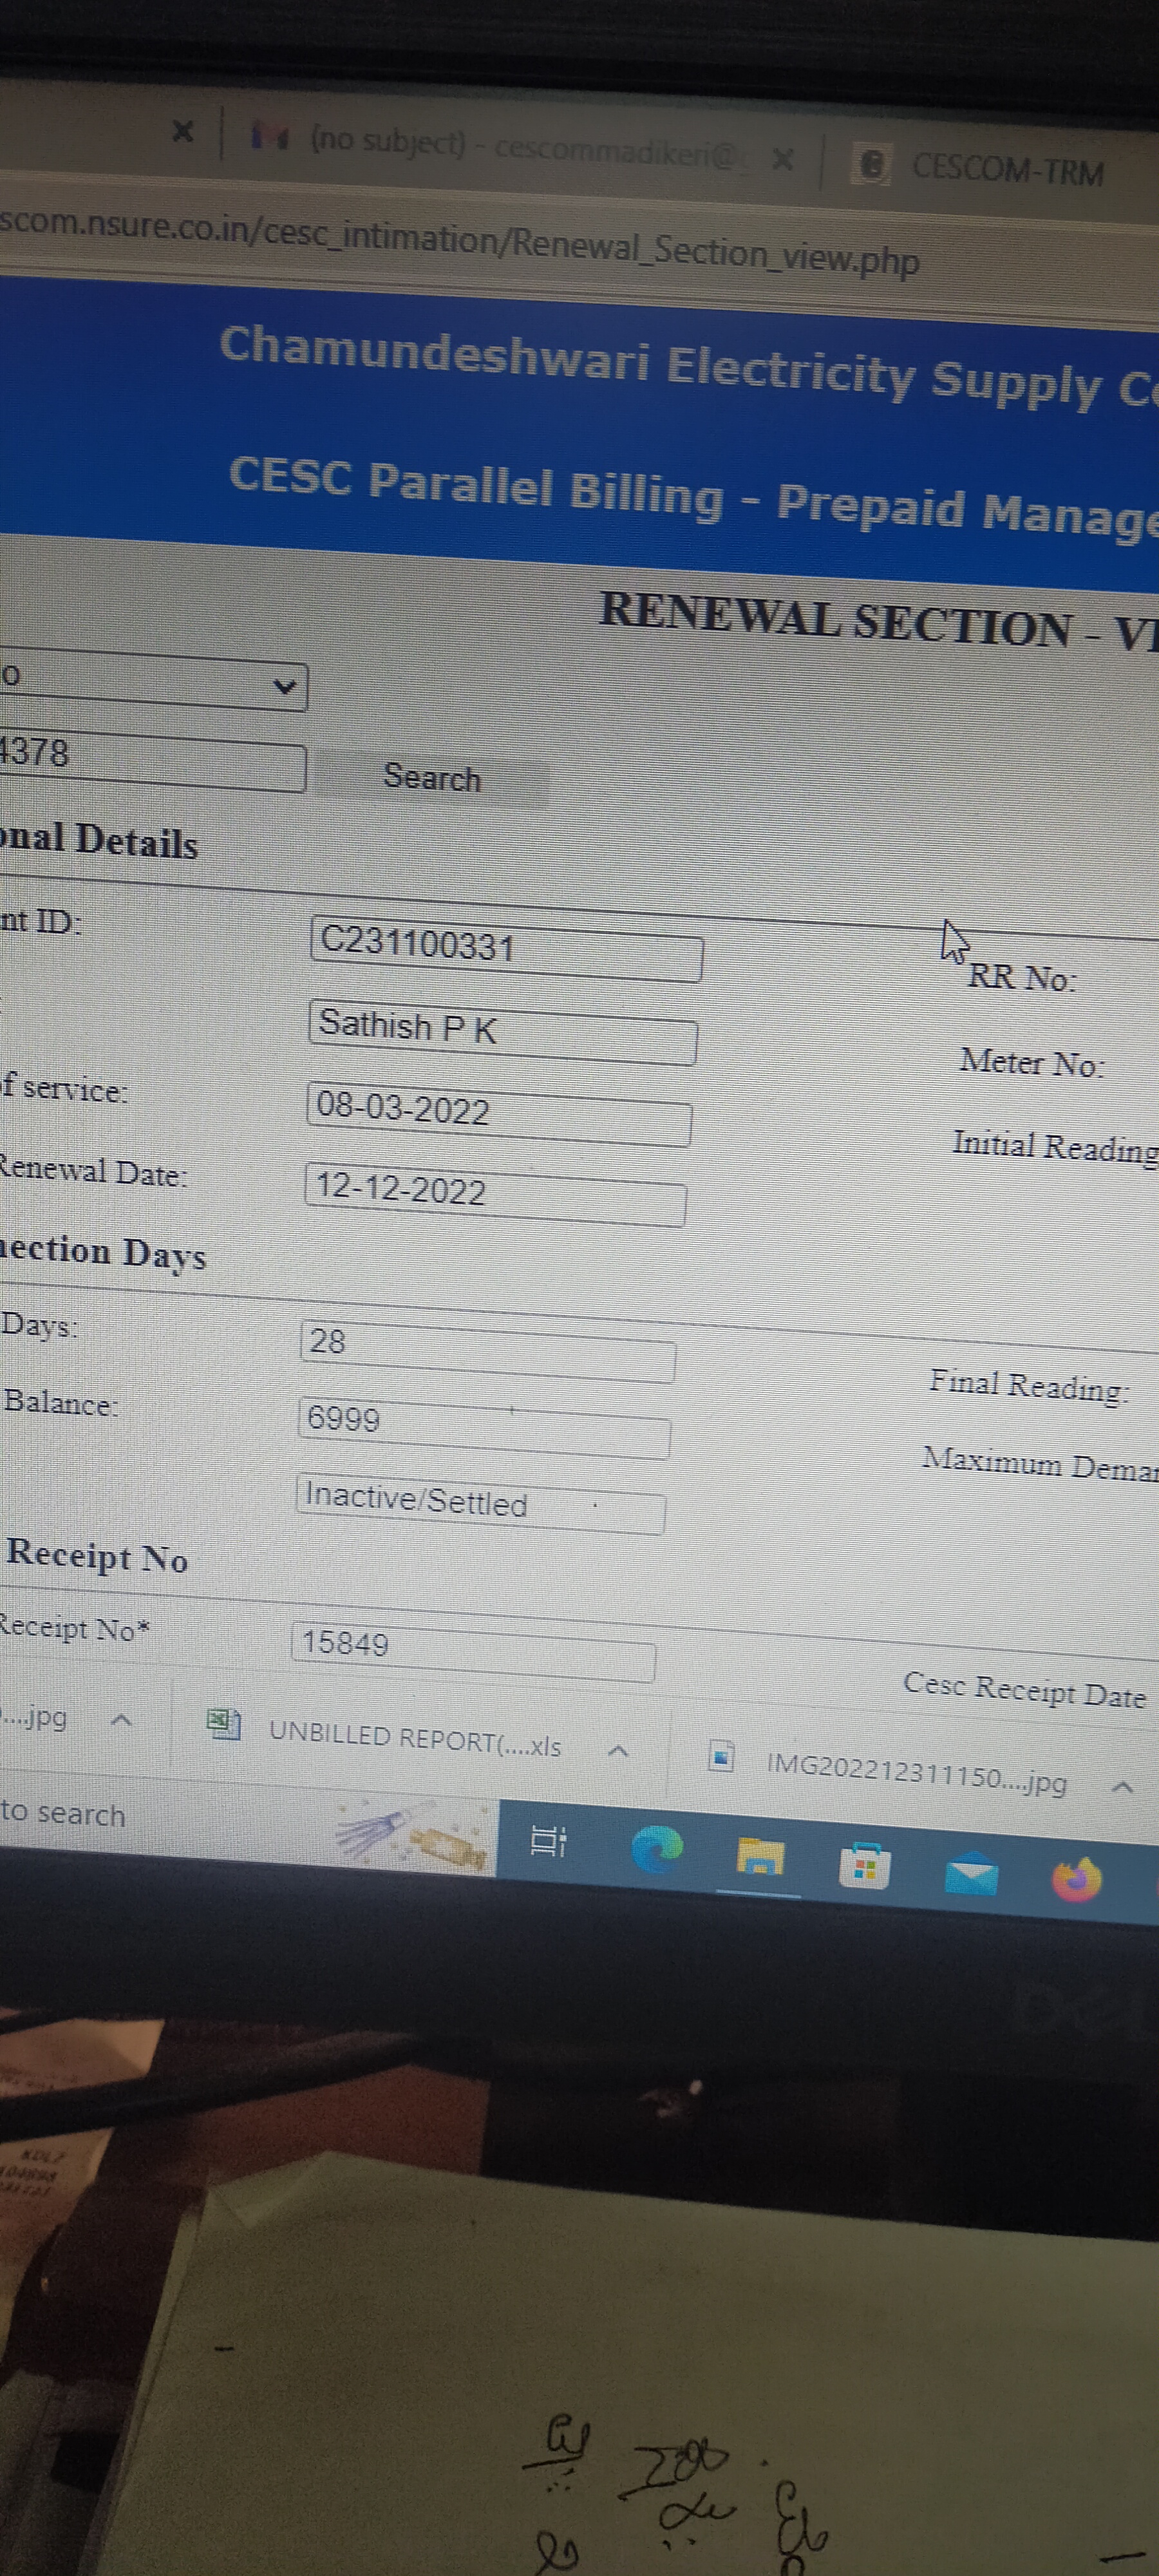This screenshot has width=1159, height=2576.
Task: Click the RR No label
Action: pyautogui.click(x=1021, y=977)
